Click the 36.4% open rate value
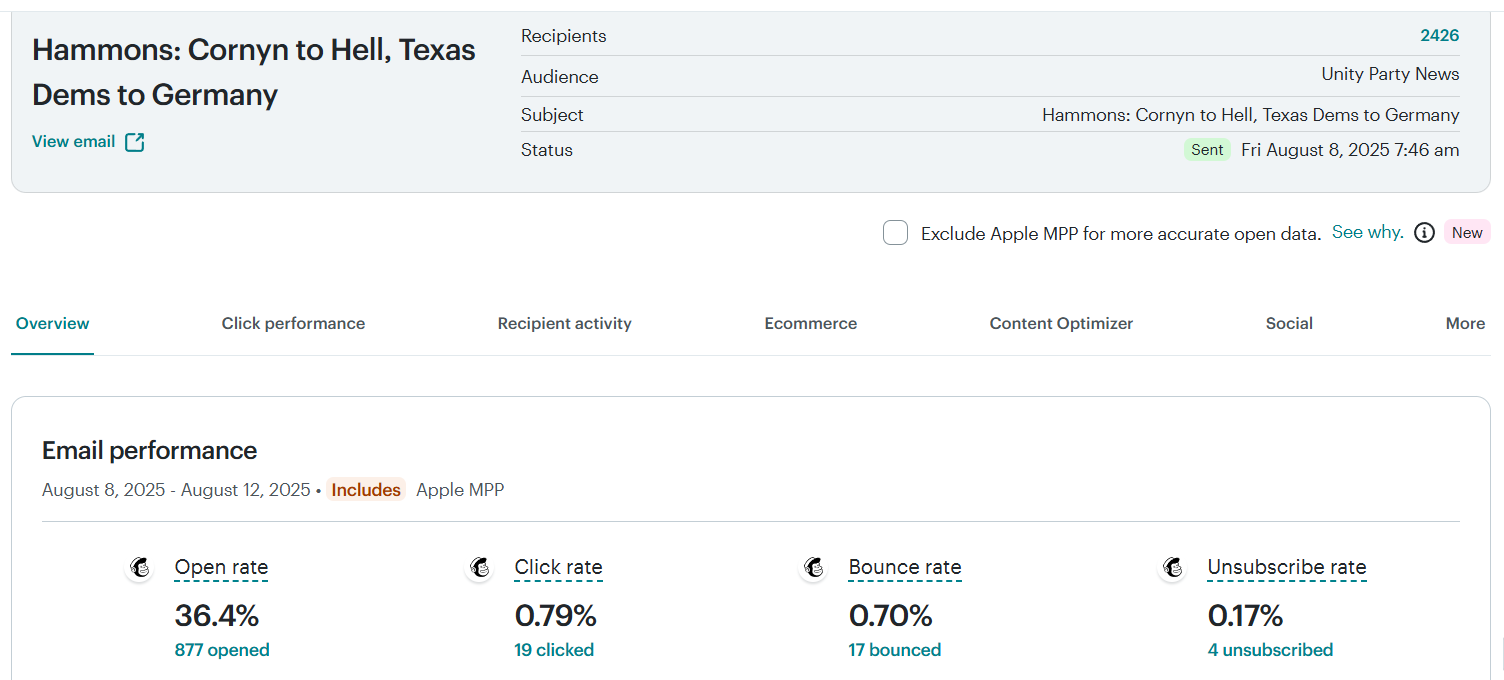Image resolution: width=1504 pixels, height=680 pixels. [217, 614]
